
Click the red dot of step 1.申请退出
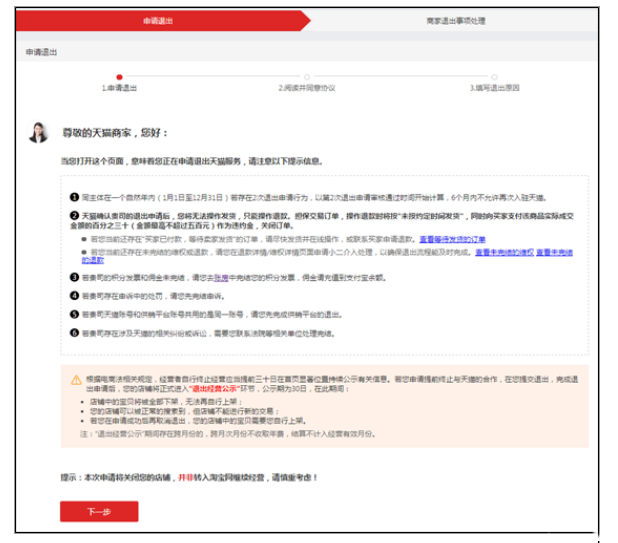coord(119,77)
